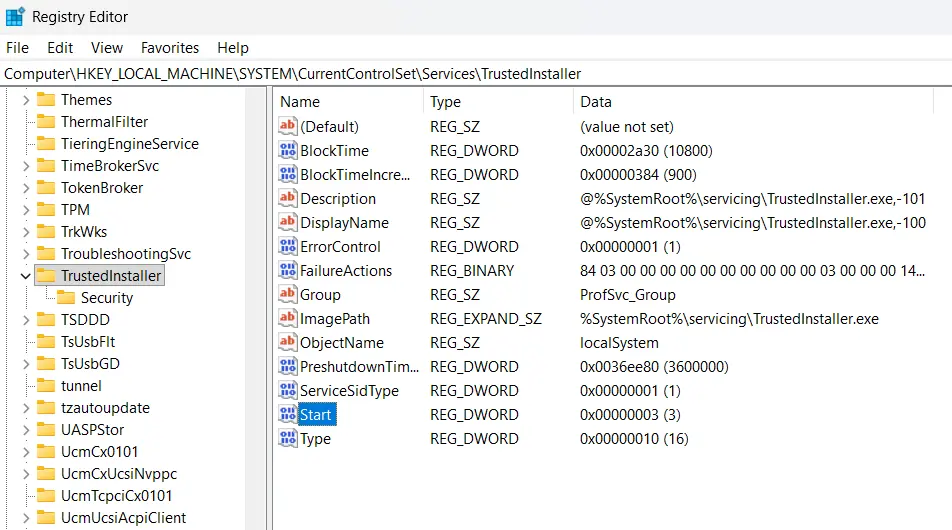
Task: Click the string icon beside Group value
Action: 288,294
